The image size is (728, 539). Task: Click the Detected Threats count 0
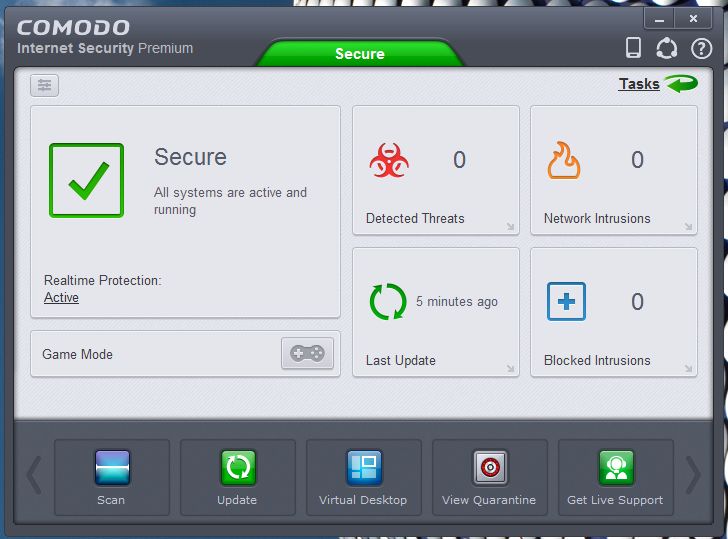[x=459, y=160]
